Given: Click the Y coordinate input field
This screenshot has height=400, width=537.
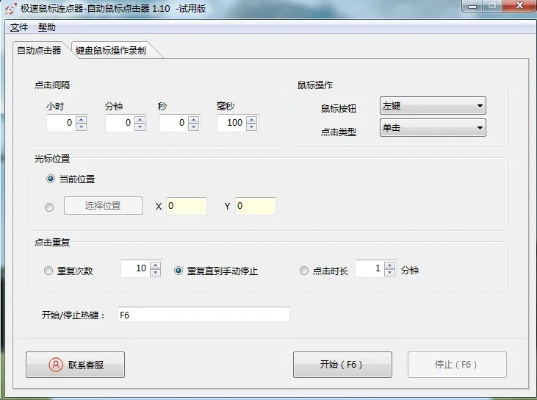Looking at the screenshot, I should [255, 206].
